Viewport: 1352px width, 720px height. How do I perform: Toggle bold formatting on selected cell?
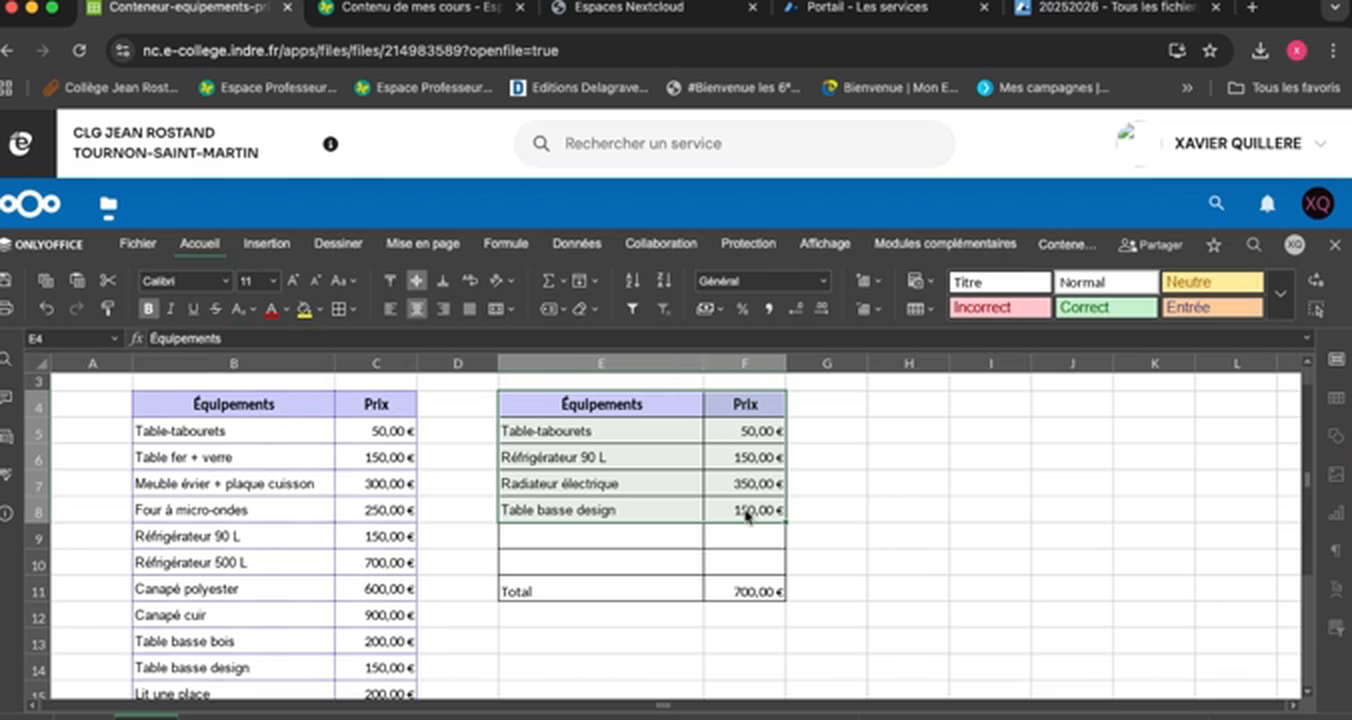[x=148, y=308]
